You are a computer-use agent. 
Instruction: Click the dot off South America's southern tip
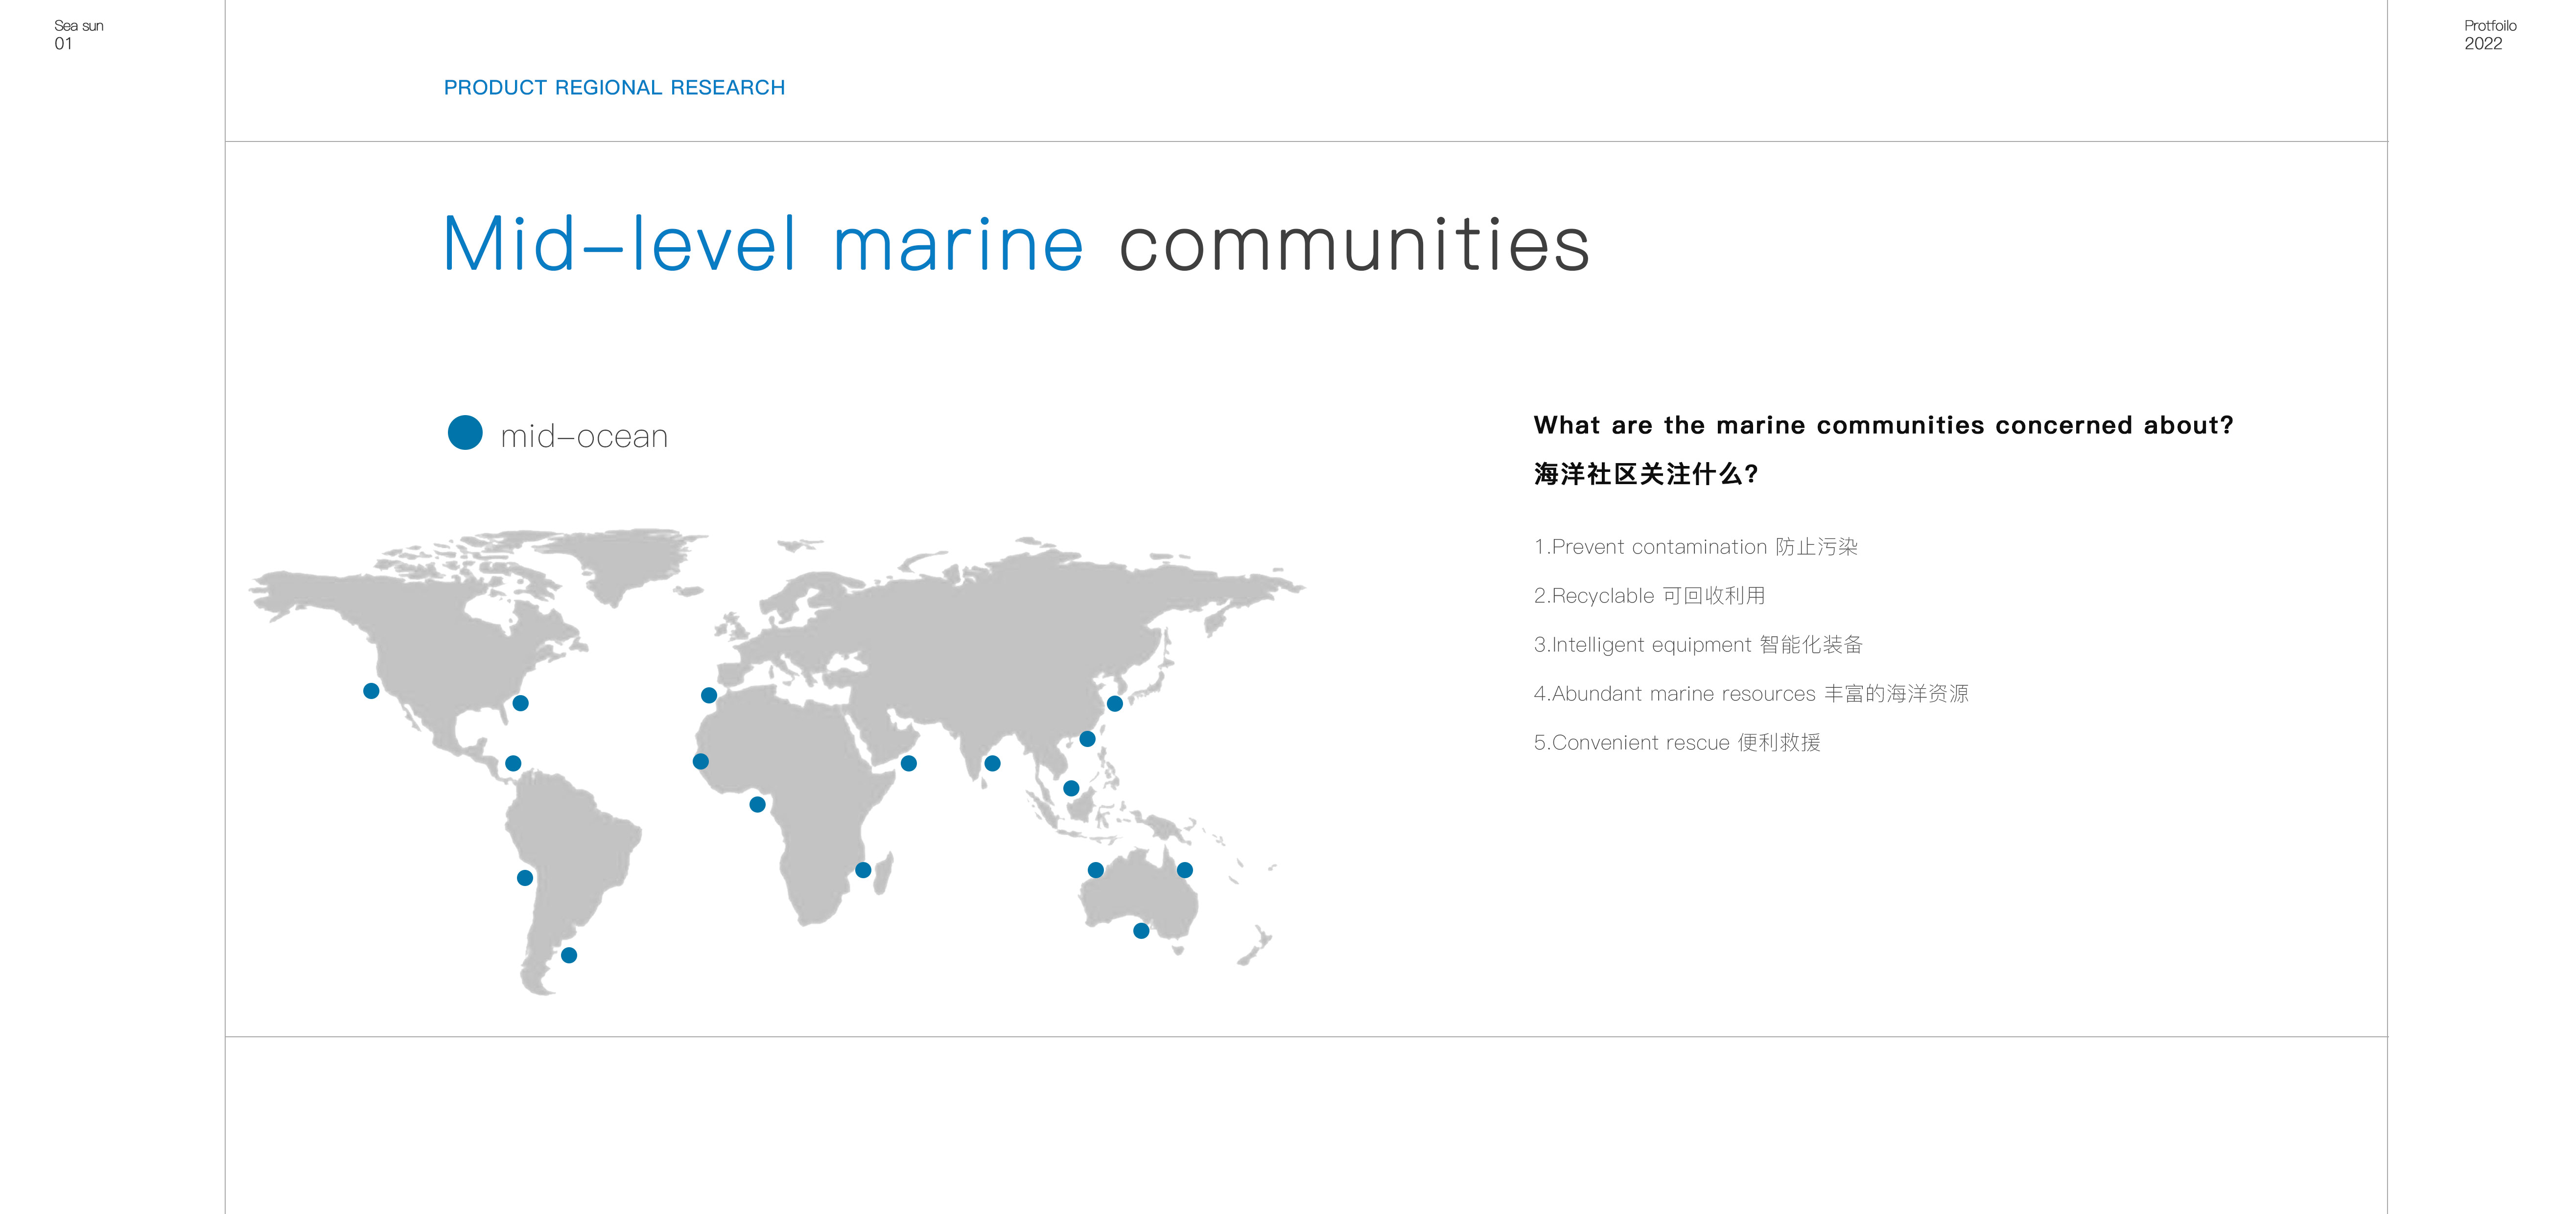point(569,955)
